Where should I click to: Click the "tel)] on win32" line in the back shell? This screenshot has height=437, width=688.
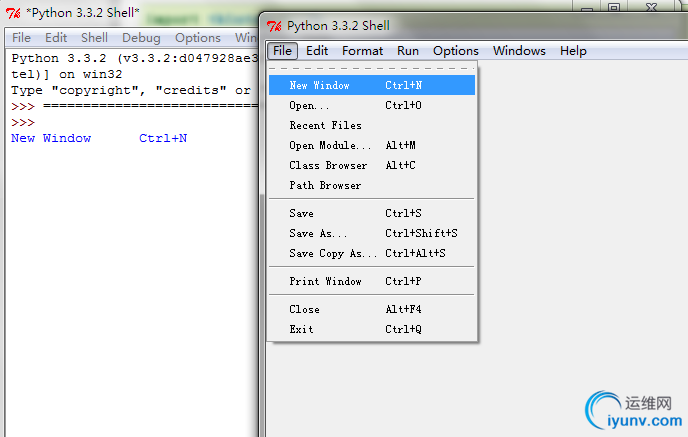66,74
